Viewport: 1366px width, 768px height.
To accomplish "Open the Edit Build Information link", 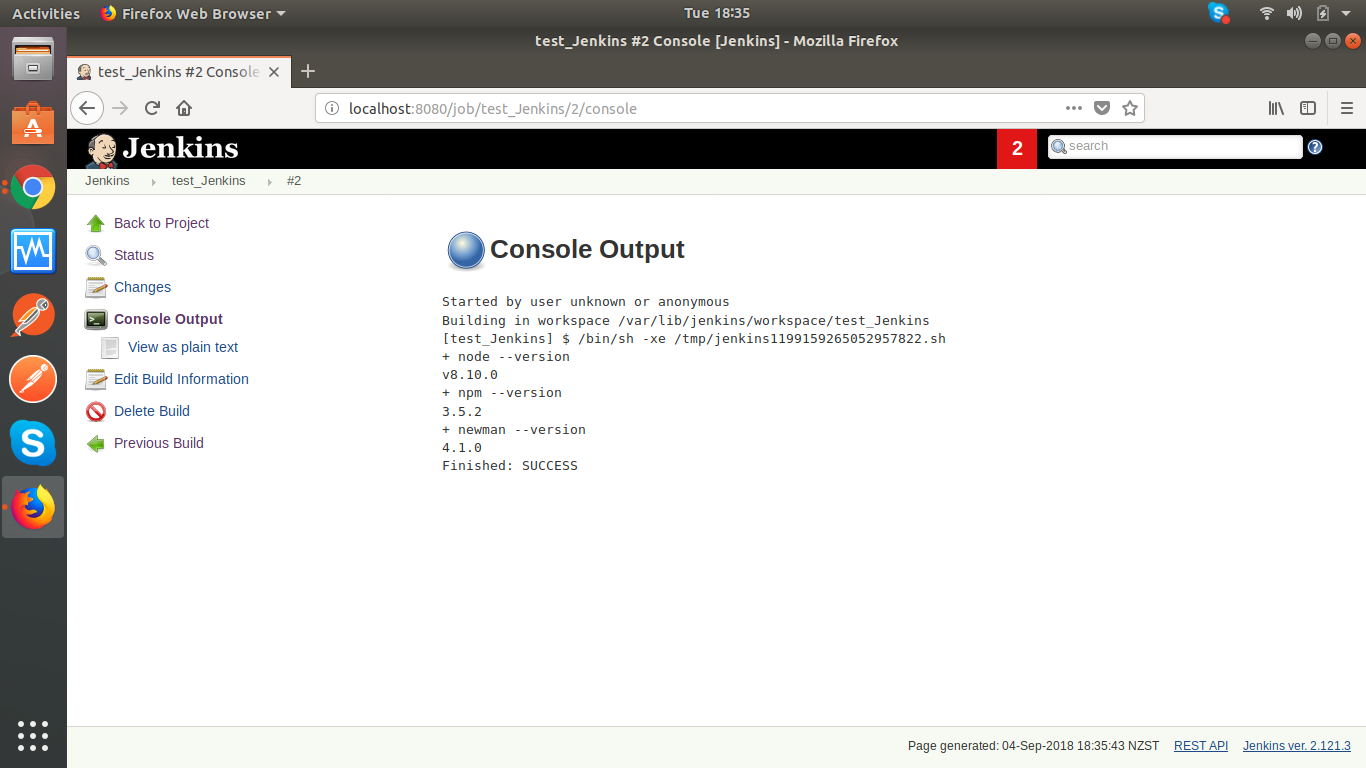I will (x=181, y=379).
